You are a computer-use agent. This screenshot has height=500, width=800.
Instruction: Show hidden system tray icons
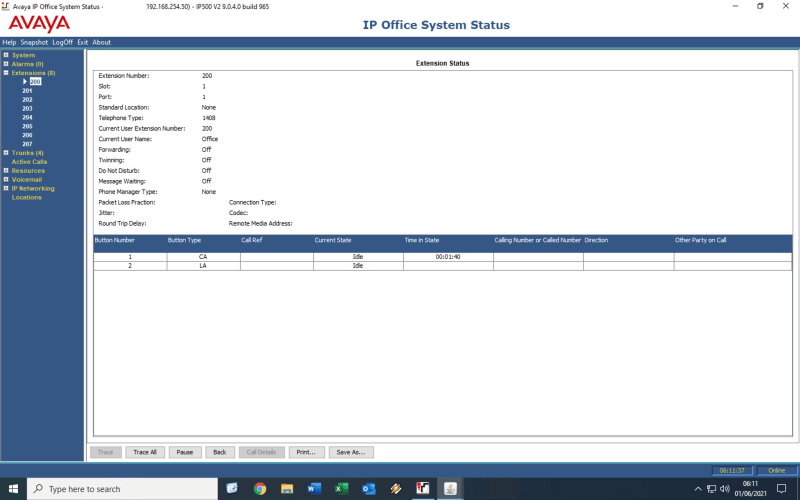tap(698, 489)
